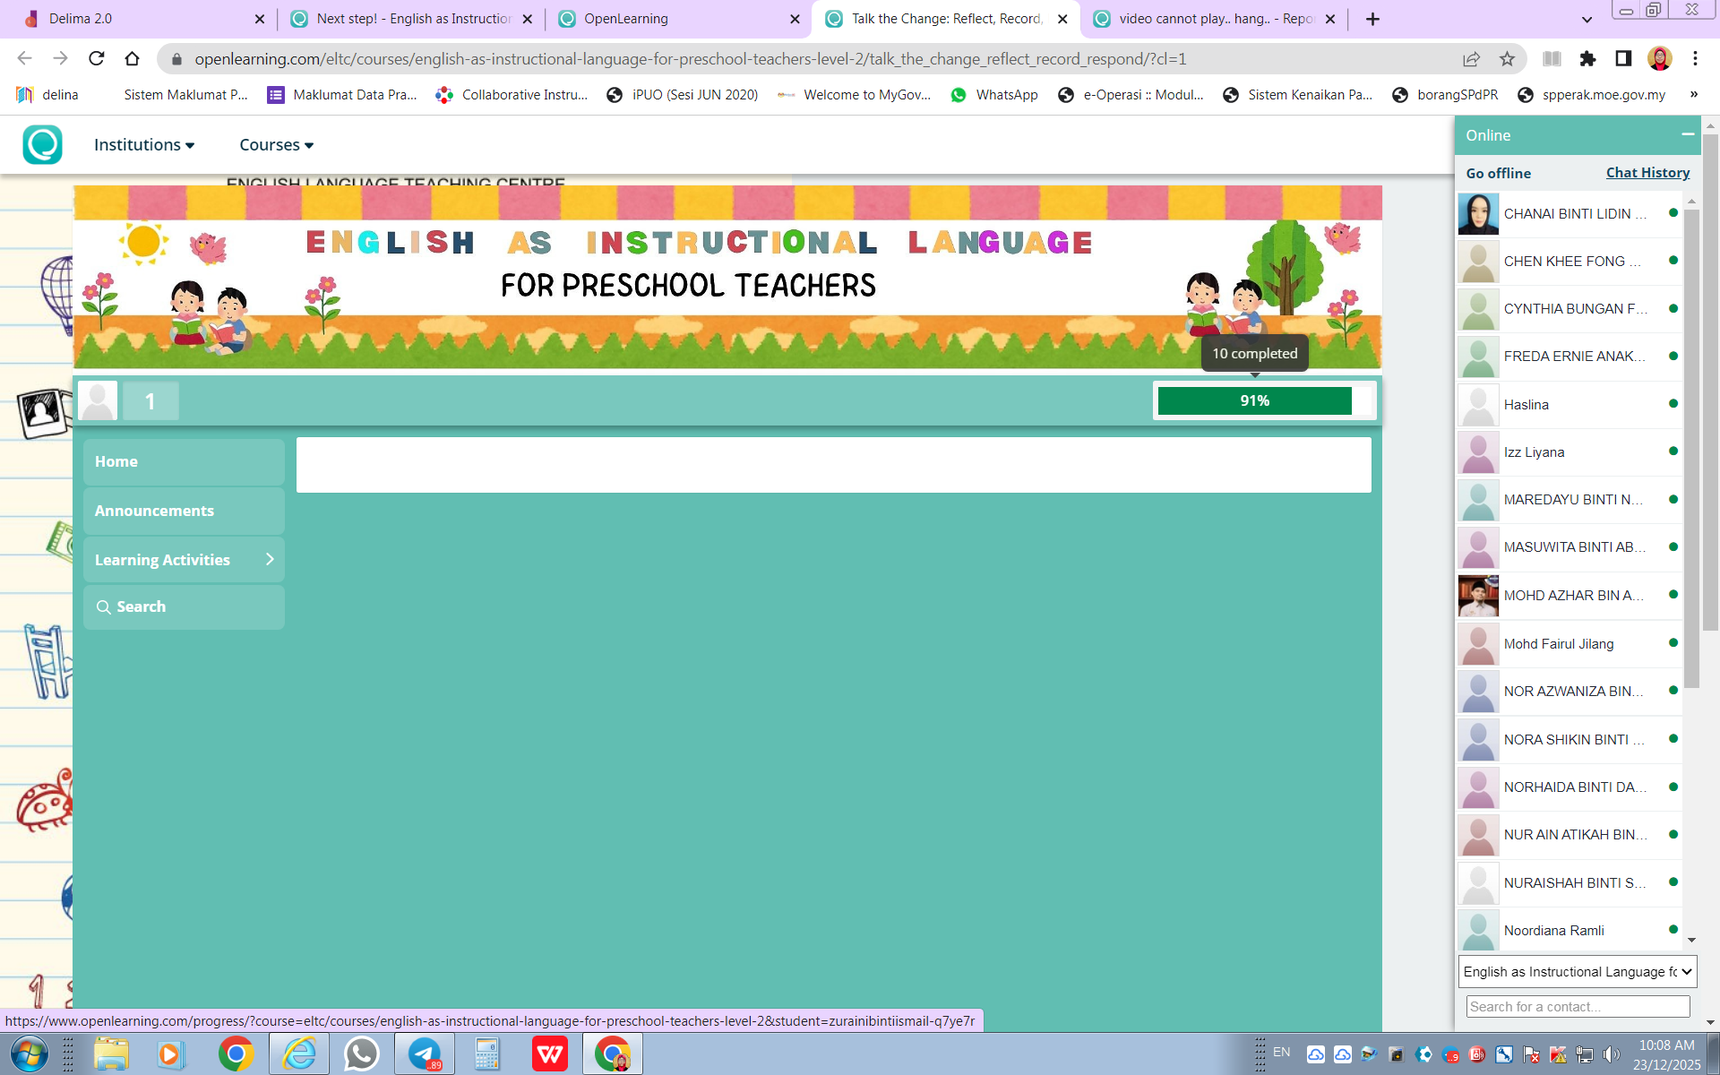This screenshot has height=1075, width=1720.
Task: Open the Chrome extensions puzzle icon
Action: point(1587,59)
